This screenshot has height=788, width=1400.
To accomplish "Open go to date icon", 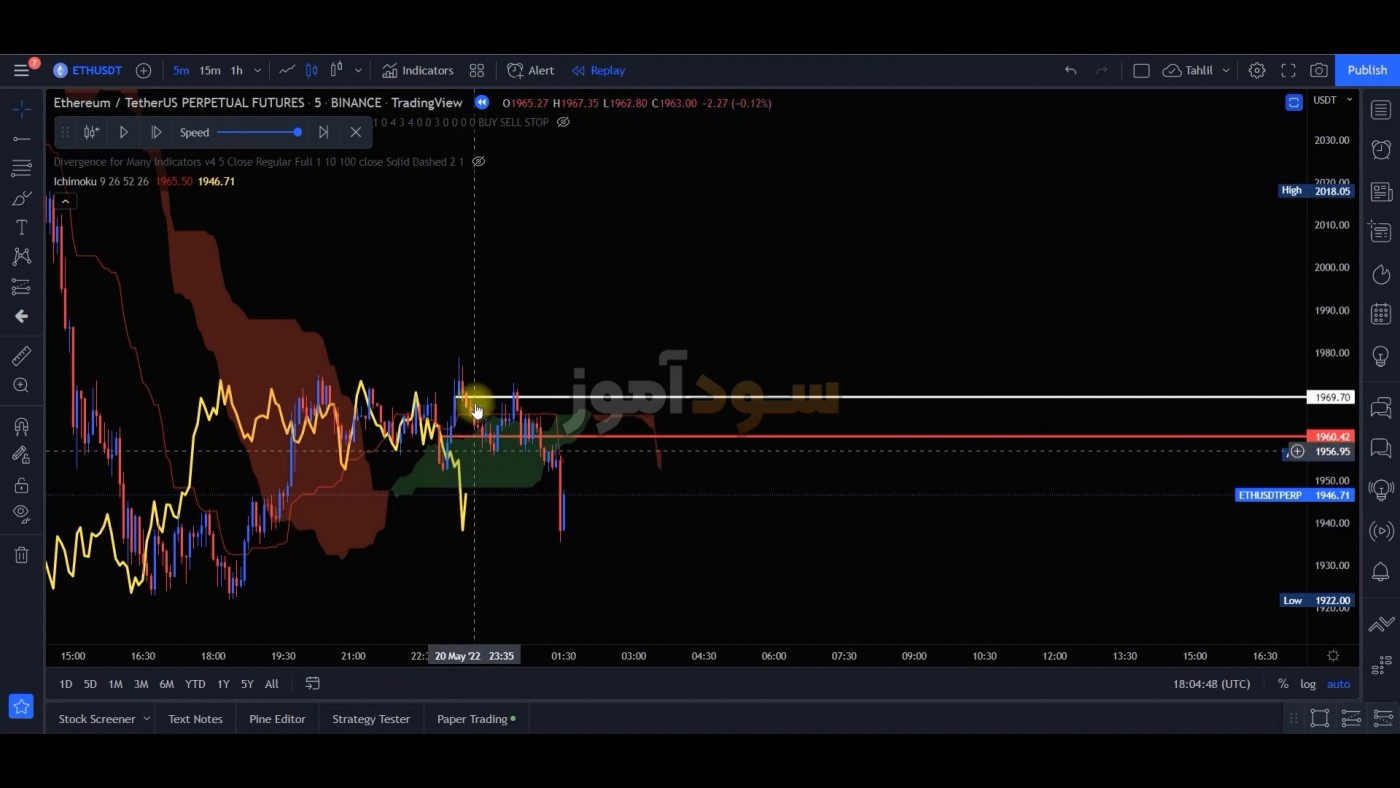I will (x=312, y=684).
